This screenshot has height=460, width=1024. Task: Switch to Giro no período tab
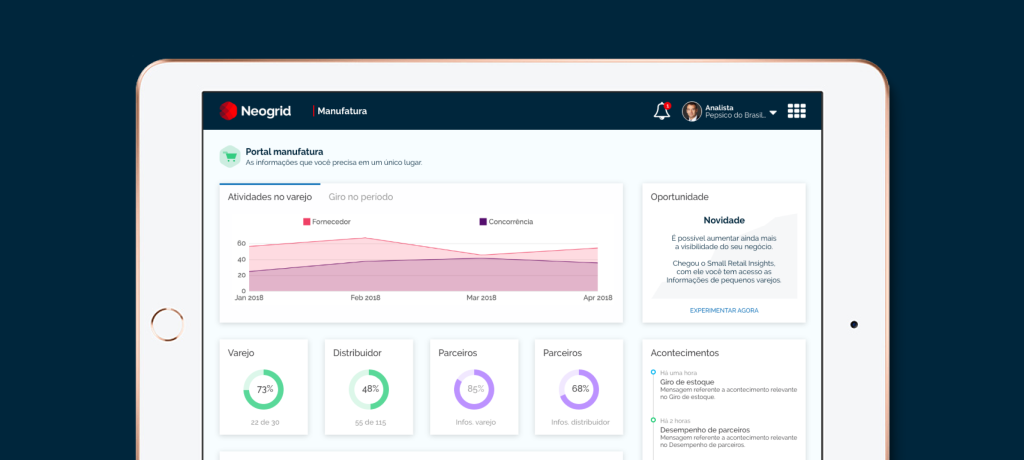(x=360, y=197)
